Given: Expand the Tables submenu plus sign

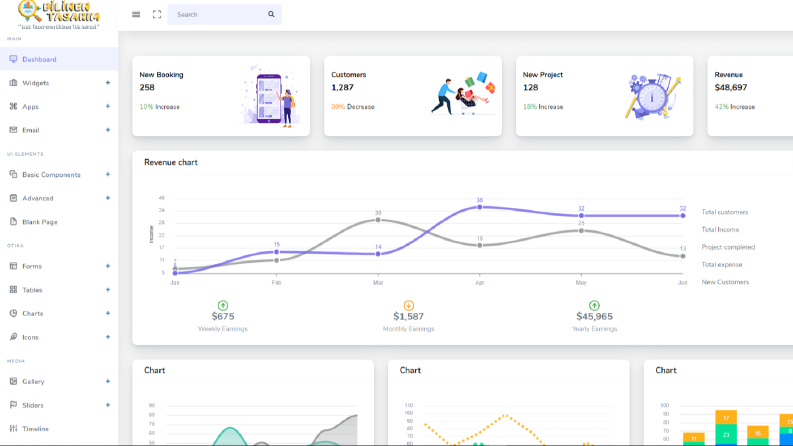Looking at the screenshot, I should coord(108,290).
